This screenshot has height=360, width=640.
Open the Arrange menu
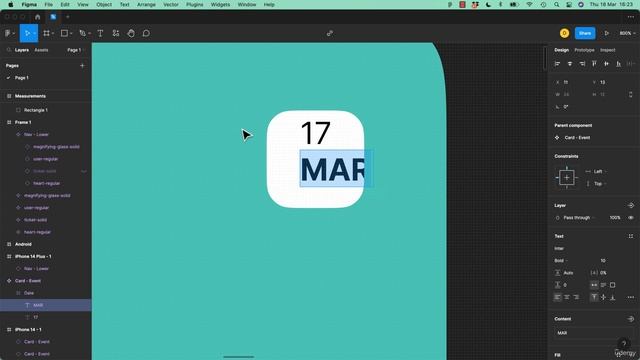[x=146, y=4]
